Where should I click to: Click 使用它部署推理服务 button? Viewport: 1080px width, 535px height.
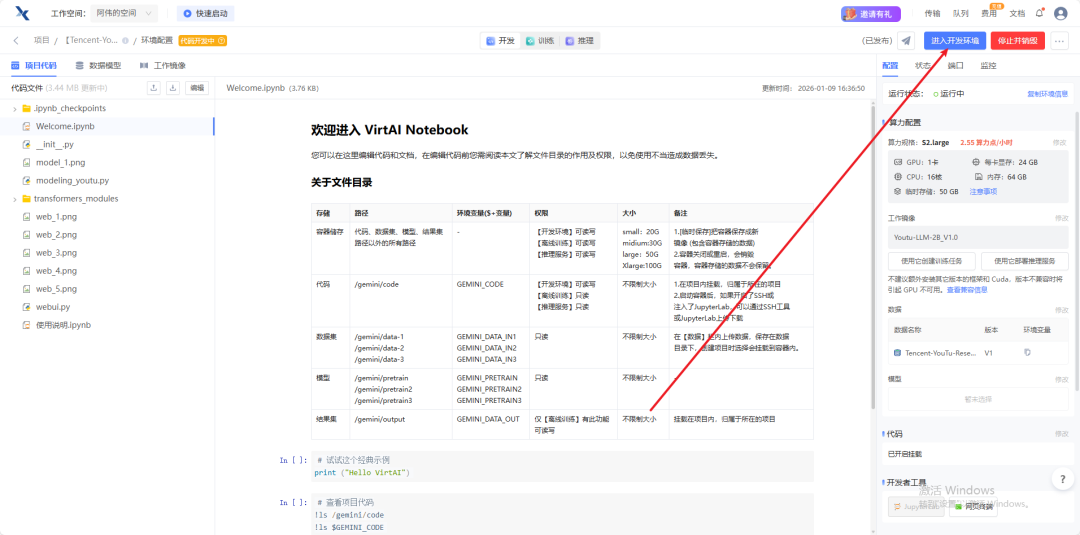tap(1025, 261)
